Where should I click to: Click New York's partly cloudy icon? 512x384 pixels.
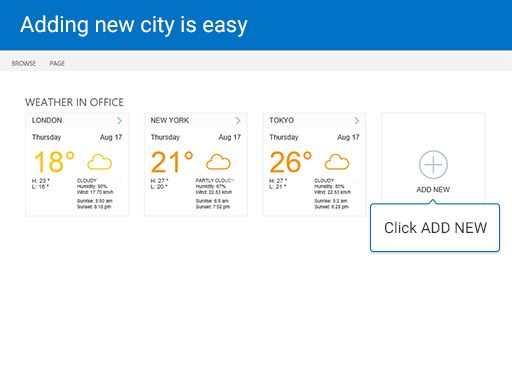(218, 162)
